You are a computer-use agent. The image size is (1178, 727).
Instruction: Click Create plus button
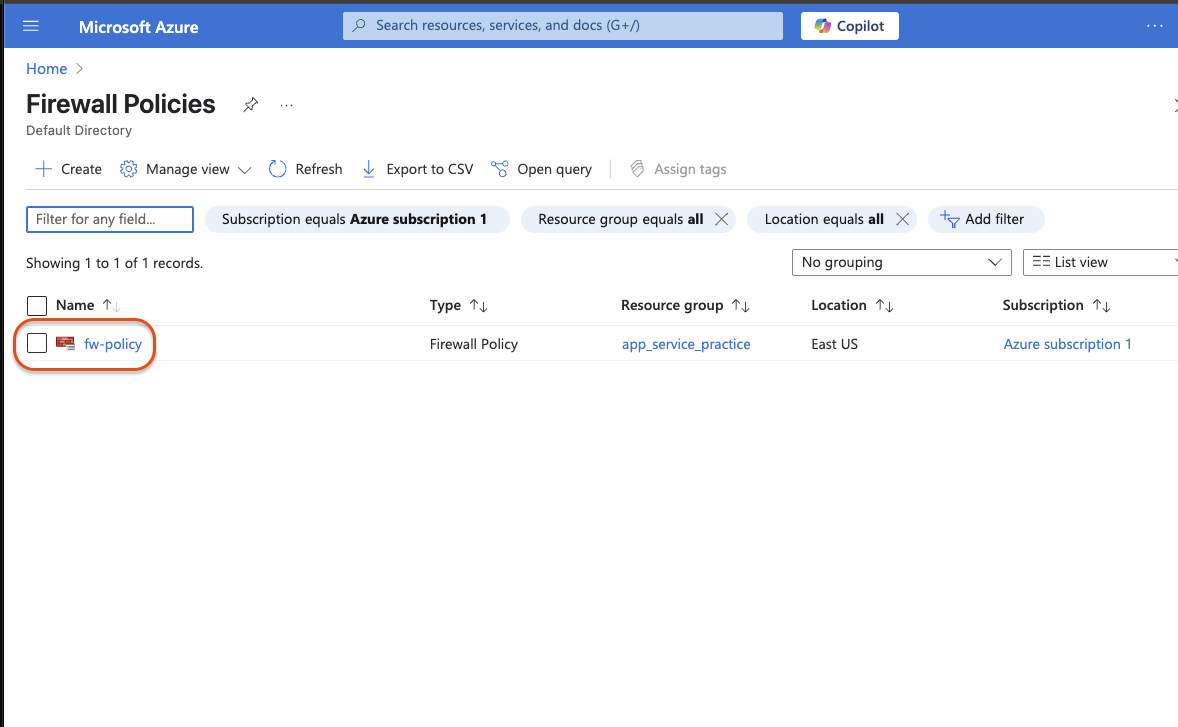point(68,169)
